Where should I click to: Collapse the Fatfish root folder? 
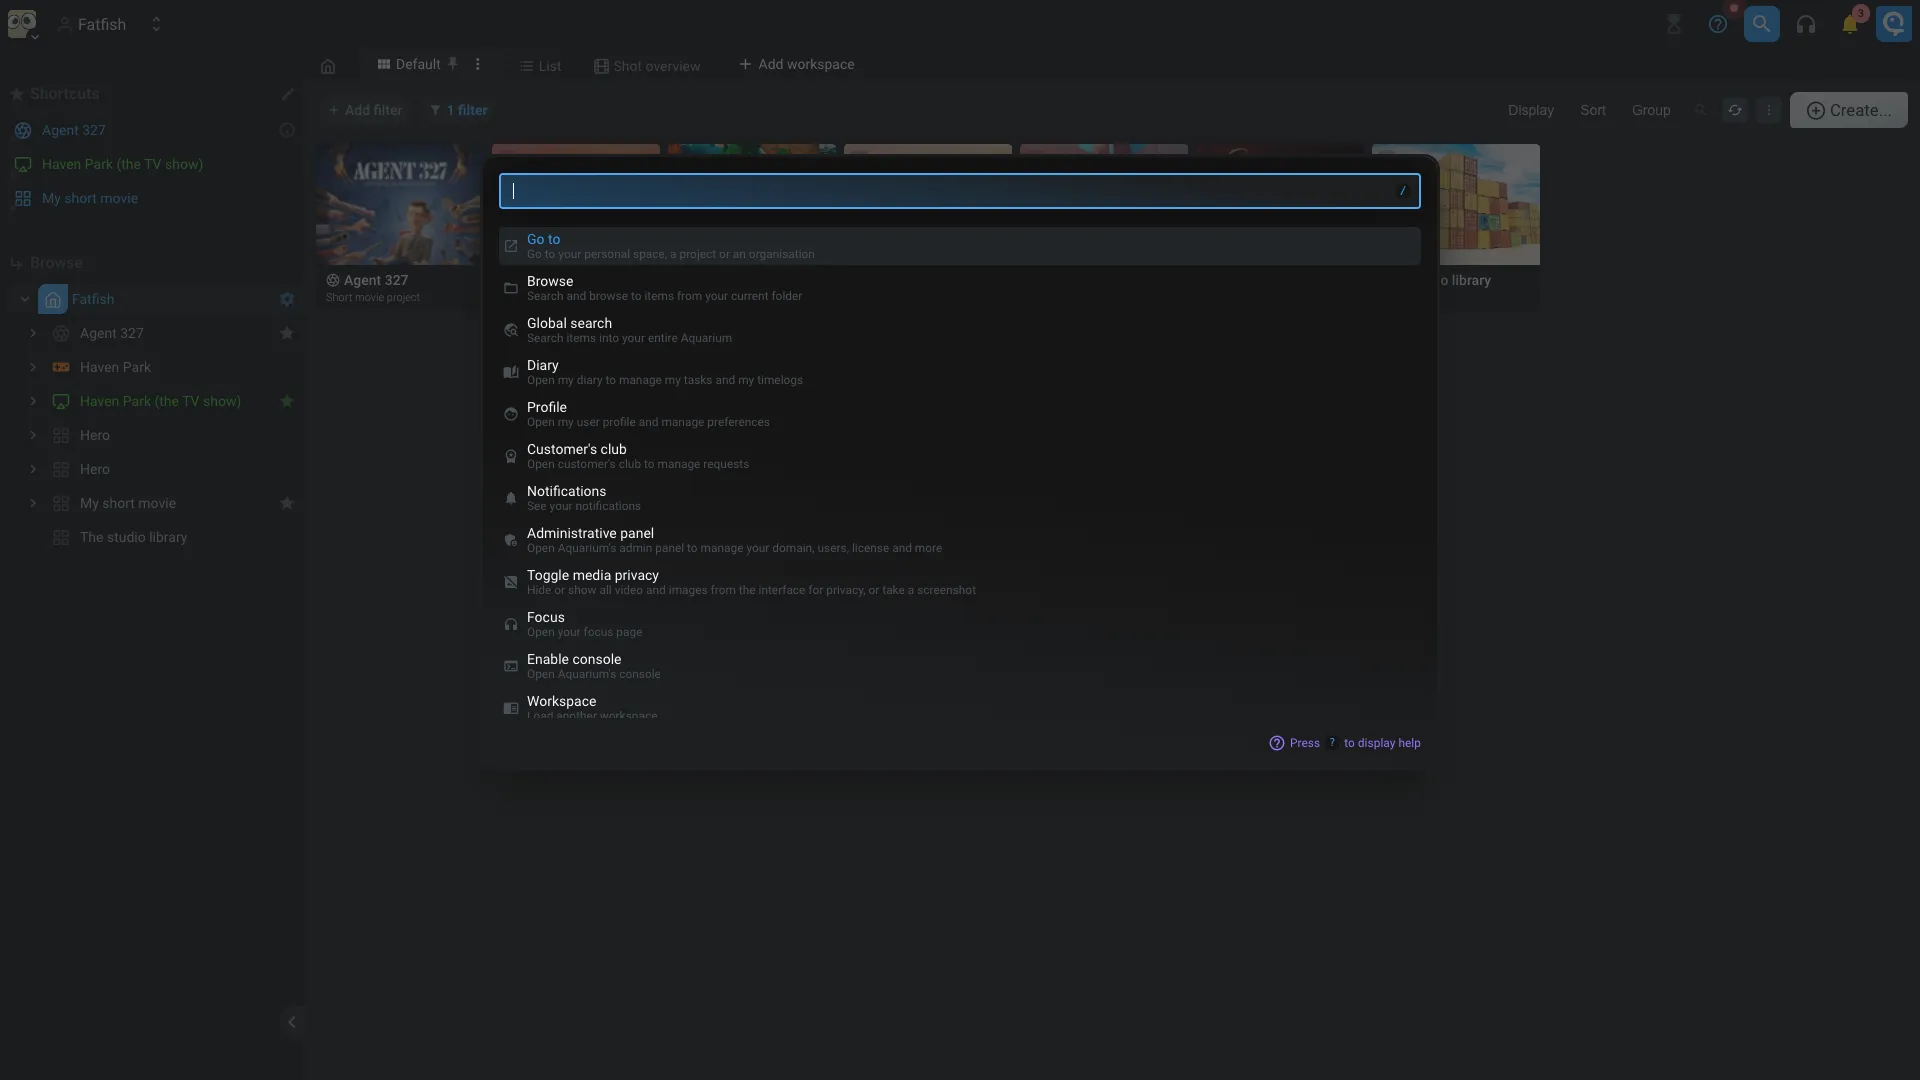pos(24,299)
